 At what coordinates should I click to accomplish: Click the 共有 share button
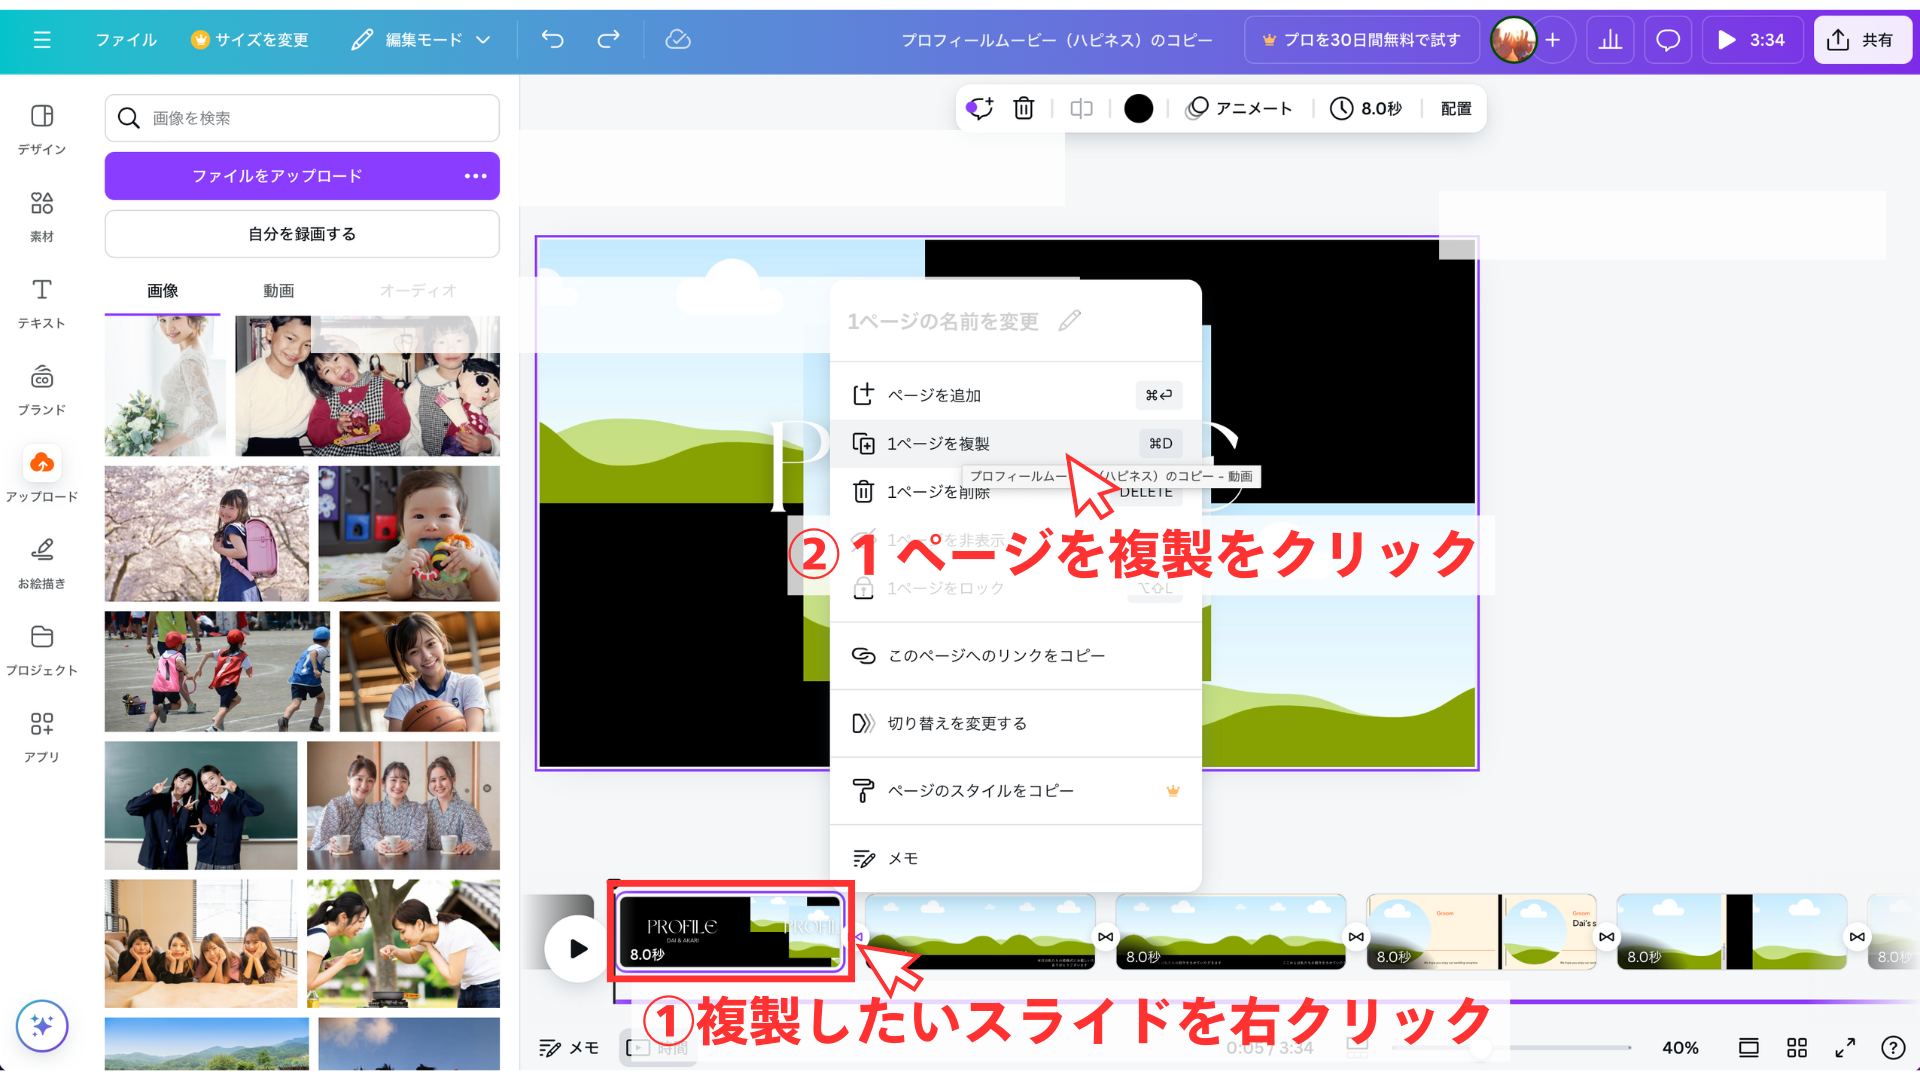pyautogui.click(x=1862, y=40)
